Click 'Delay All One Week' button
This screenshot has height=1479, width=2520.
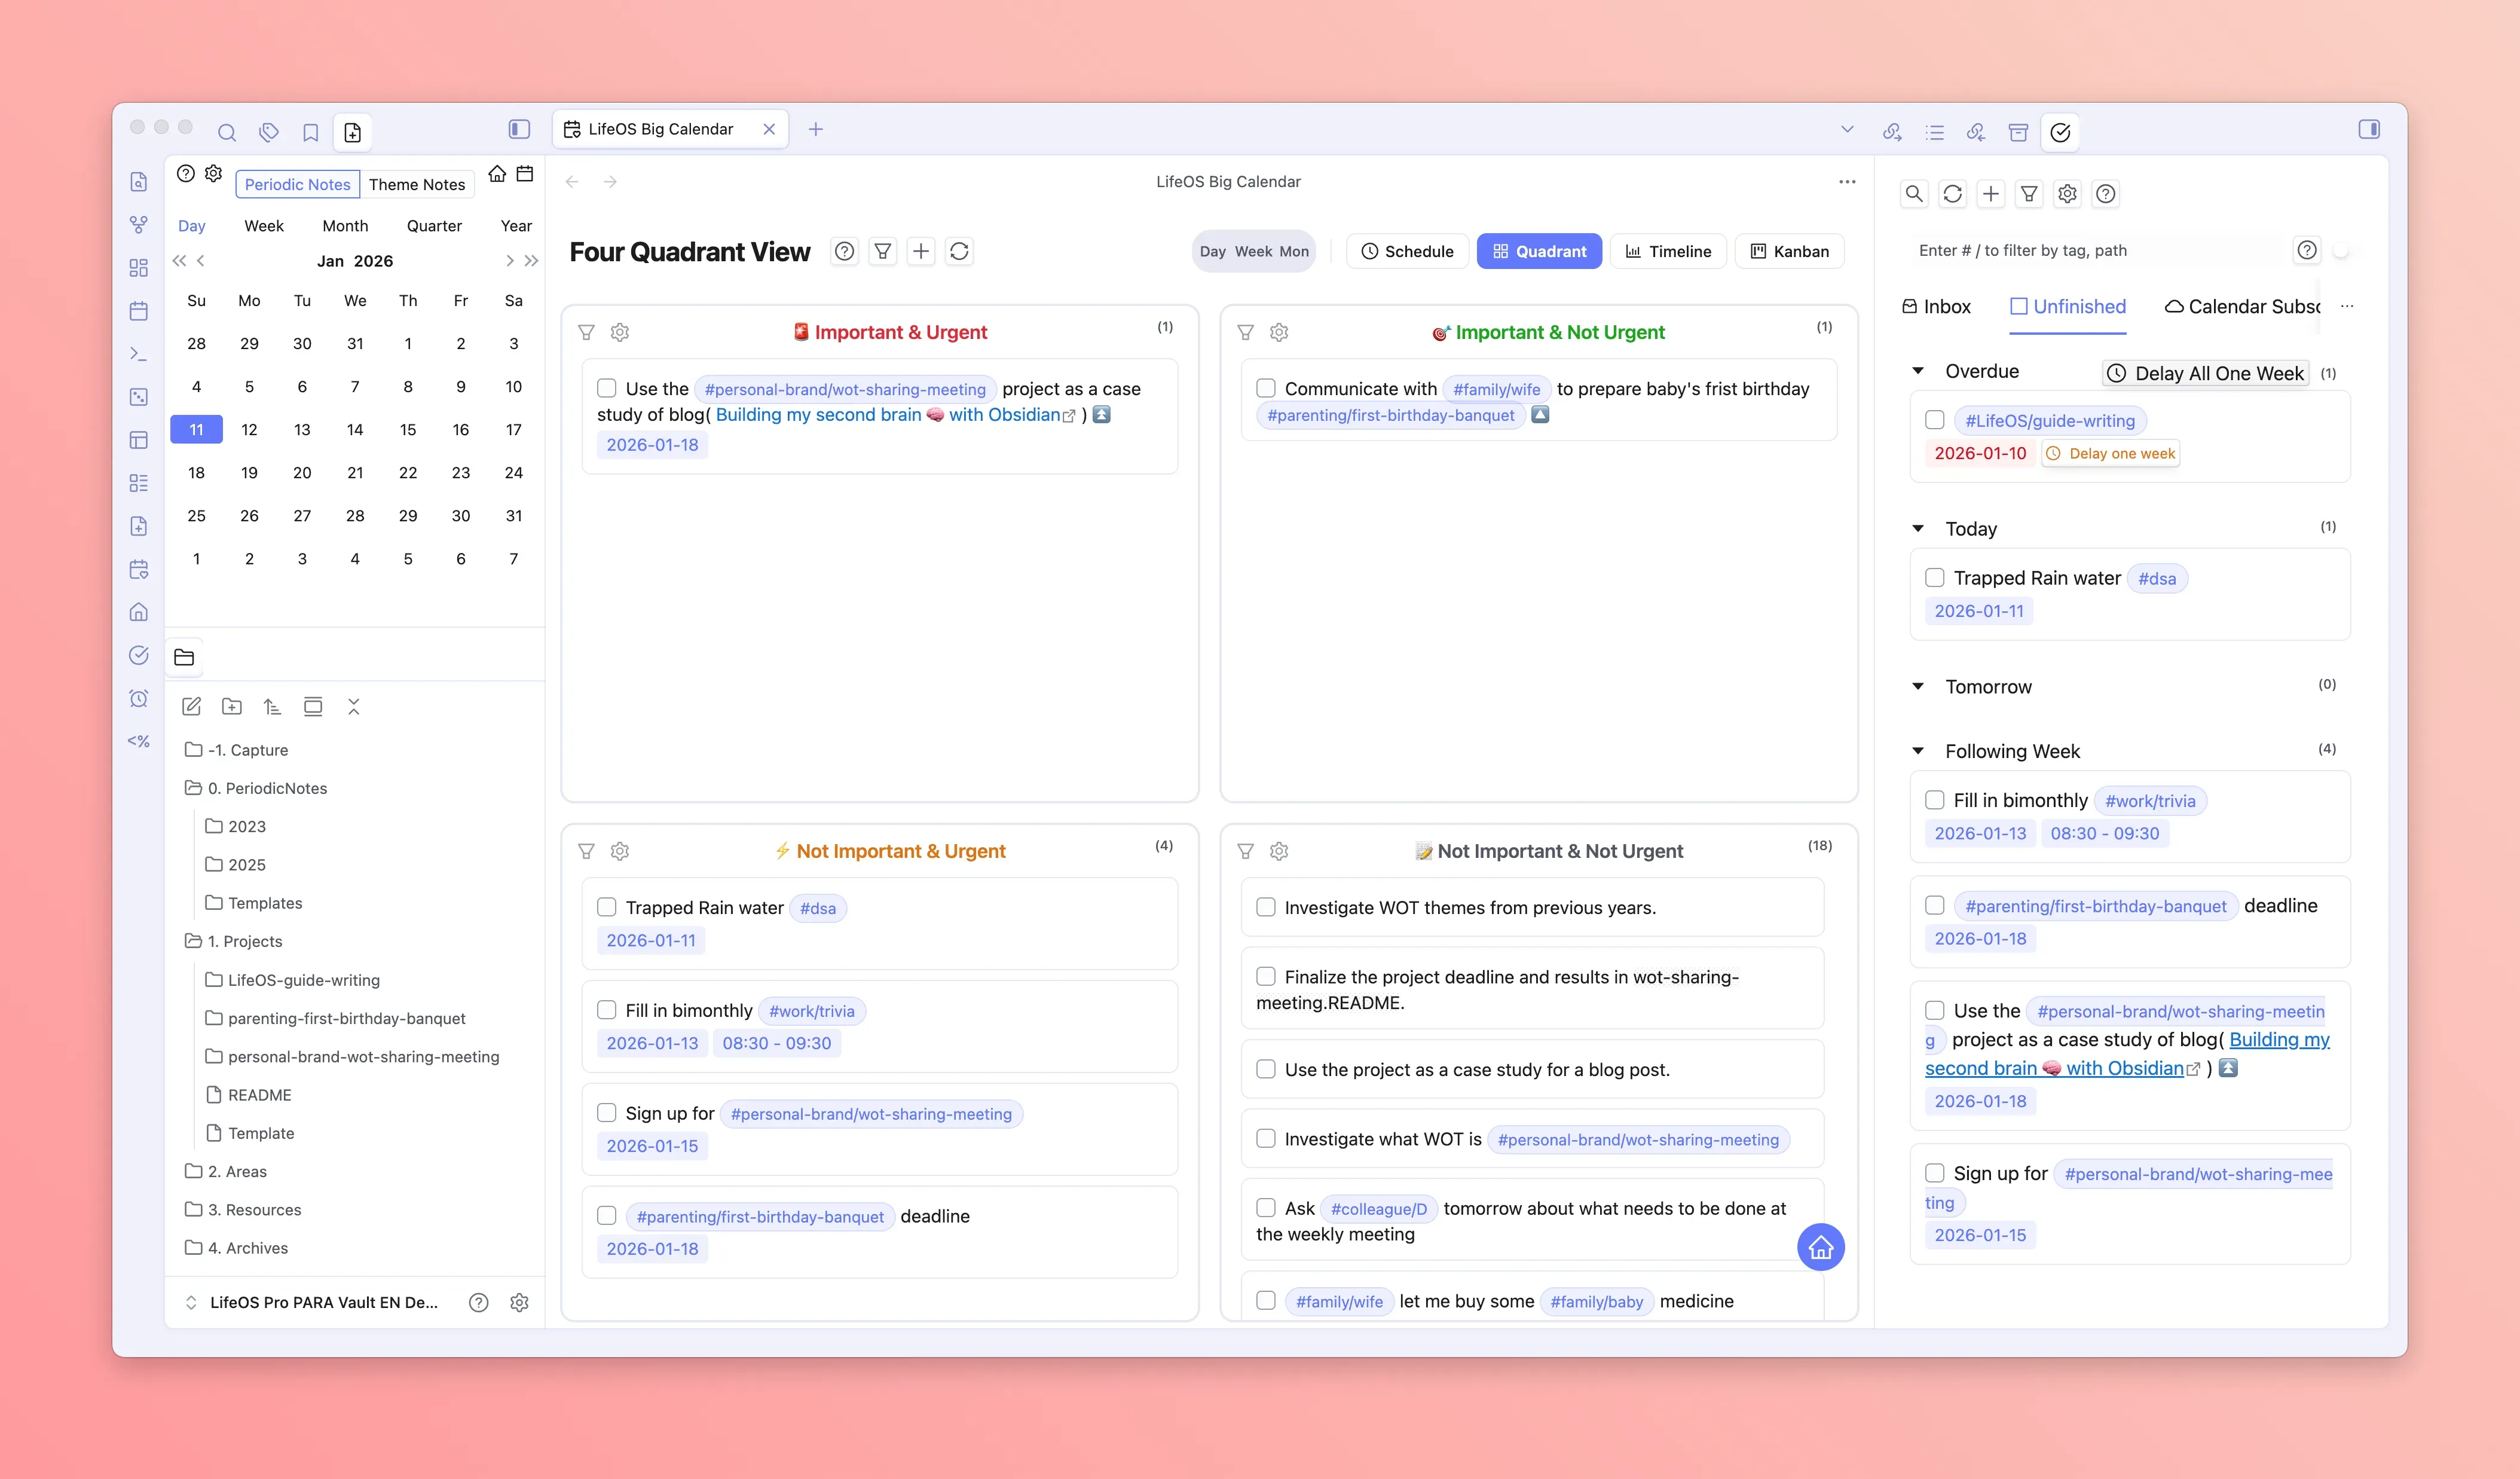click(x=2206, y=373)
